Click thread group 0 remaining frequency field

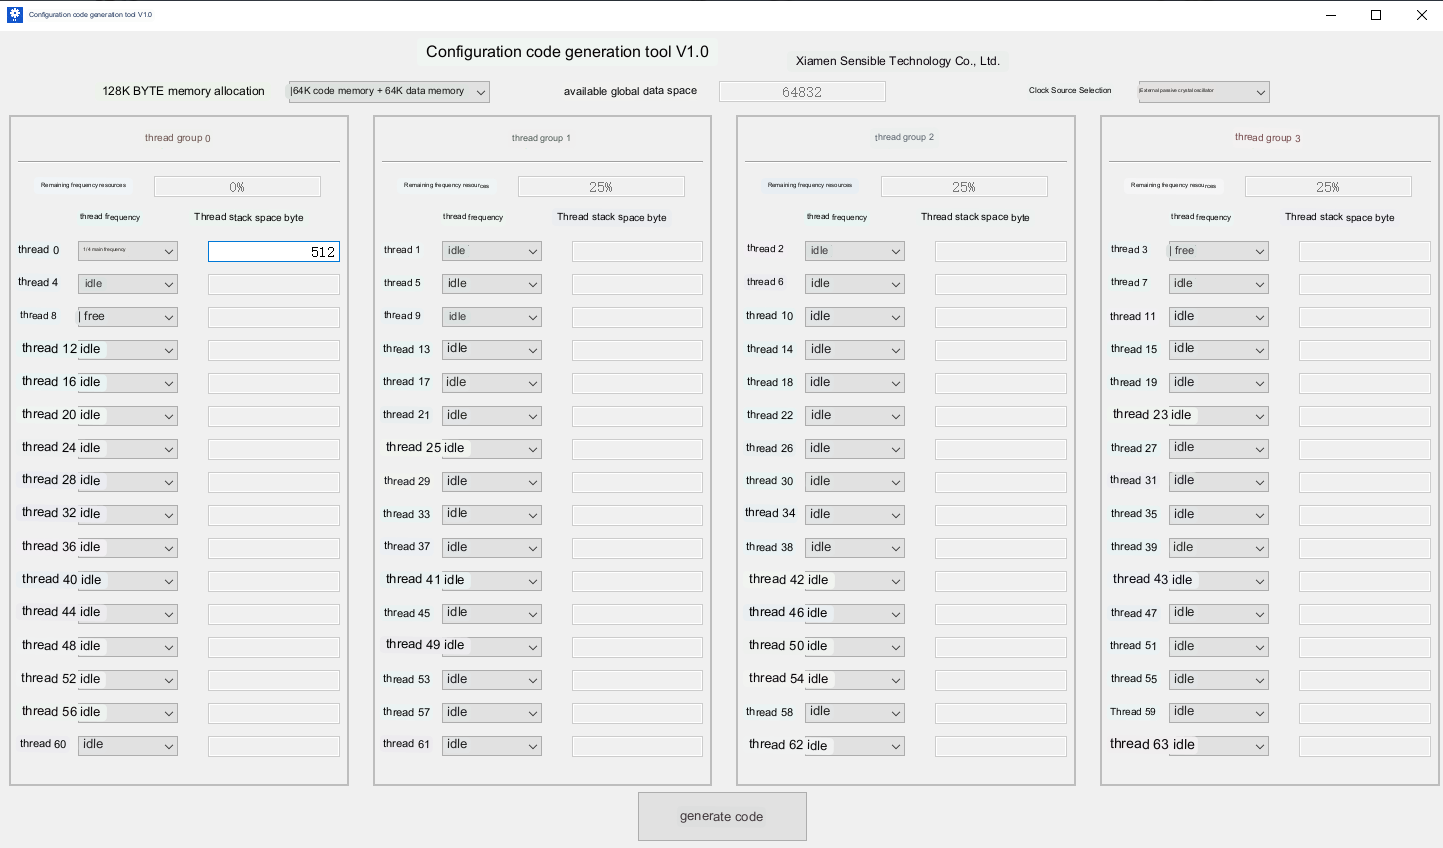pyautogui.click(x=237, y=187)
